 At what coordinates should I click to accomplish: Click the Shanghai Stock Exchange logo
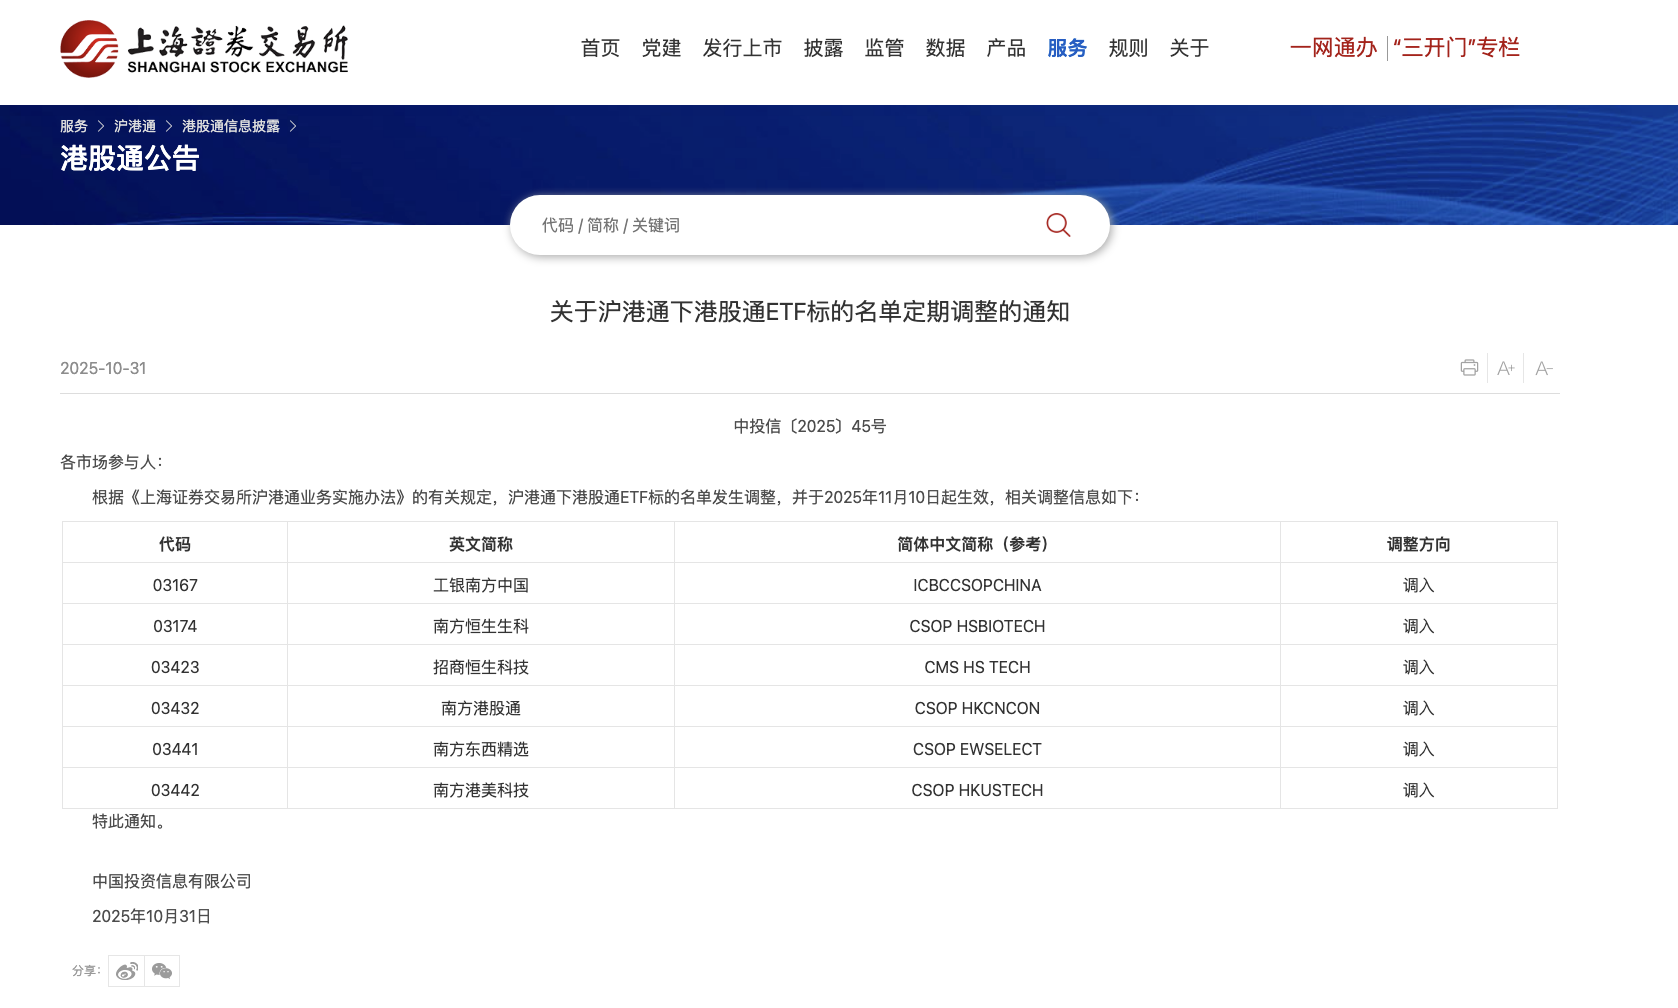[x=204, y=48]
